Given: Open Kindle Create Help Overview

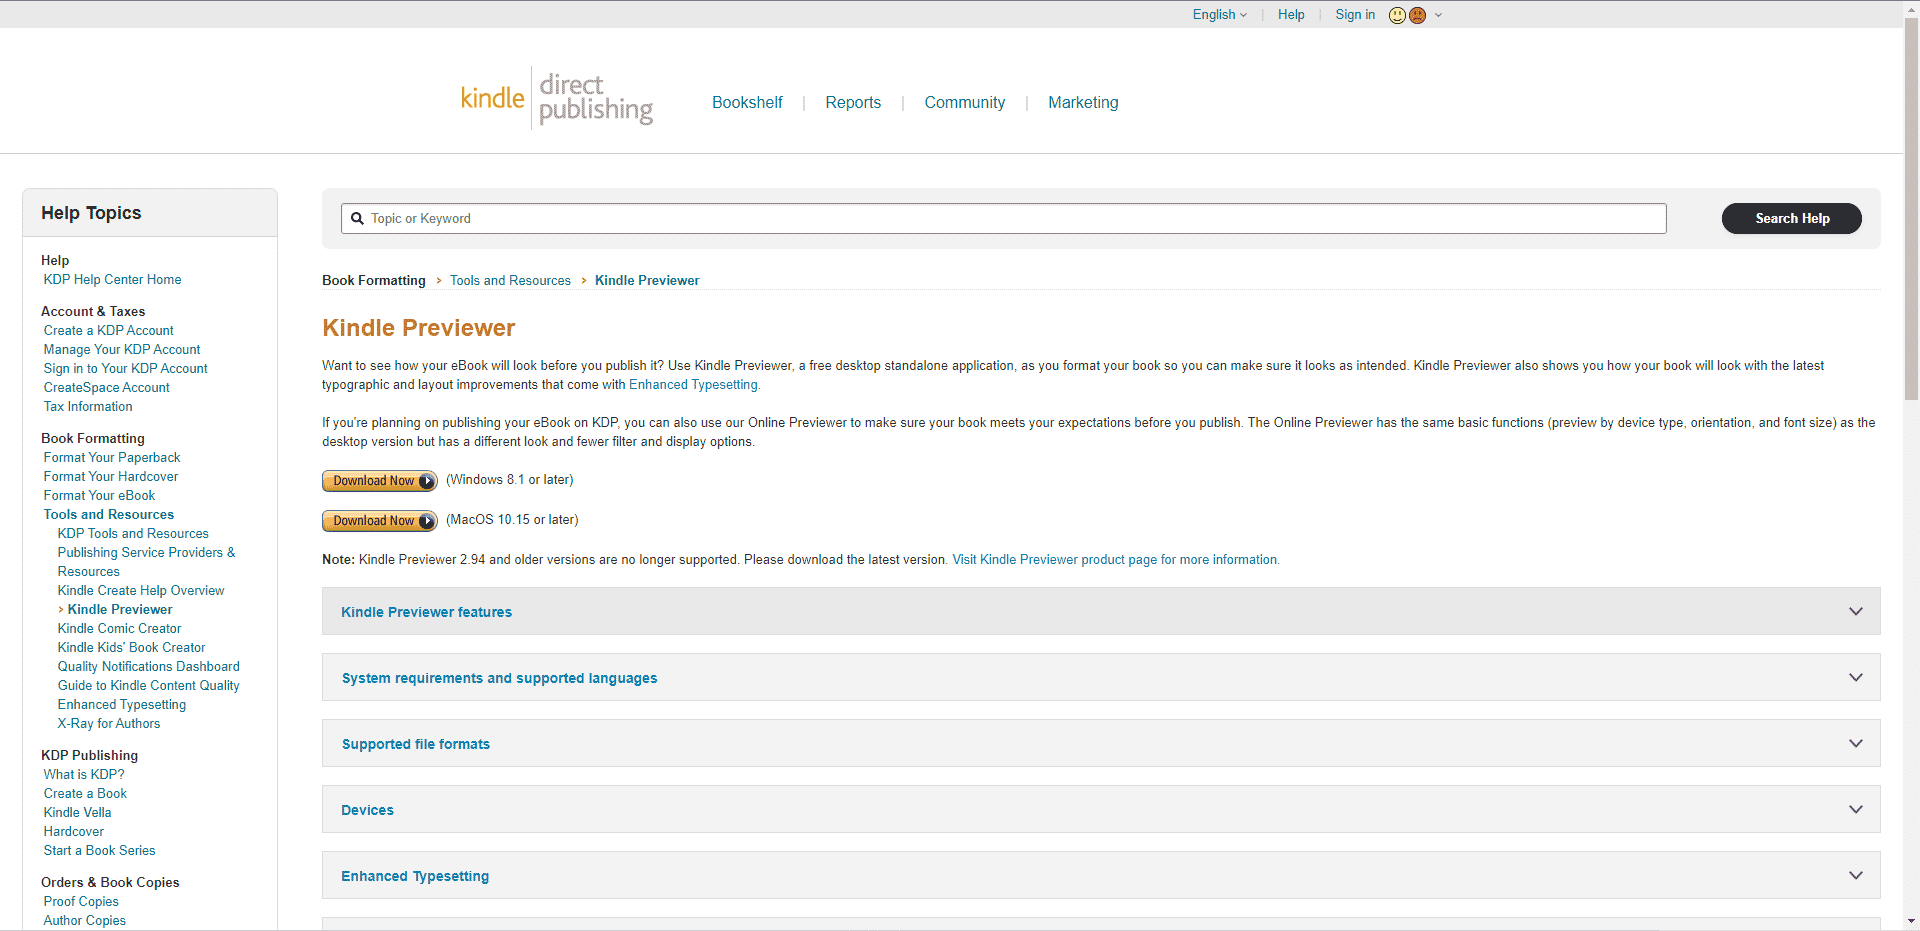Looking at the screenshot, I should (x=141, y=590).
